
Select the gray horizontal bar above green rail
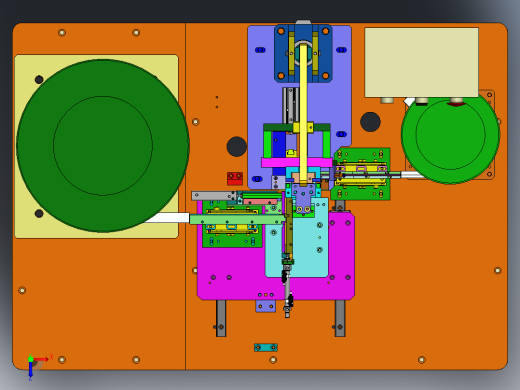point(213,196)
